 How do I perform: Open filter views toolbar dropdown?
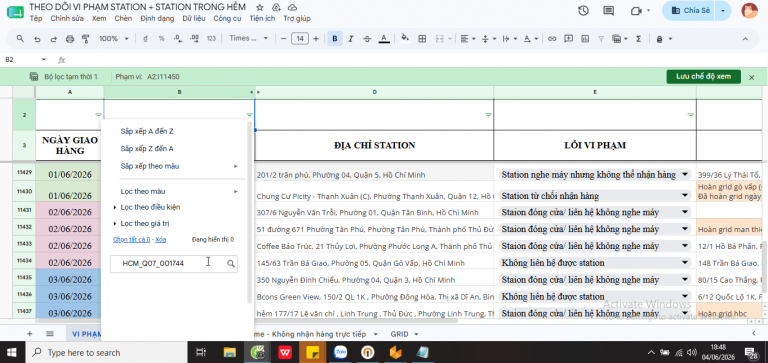click(620, 39)
